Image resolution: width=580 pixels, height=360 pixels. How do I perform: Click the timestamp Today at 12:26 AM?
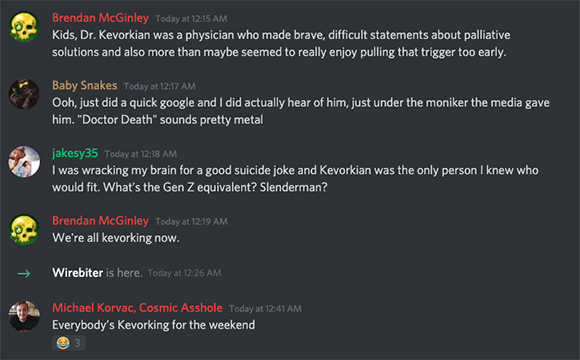click(185, 273)
